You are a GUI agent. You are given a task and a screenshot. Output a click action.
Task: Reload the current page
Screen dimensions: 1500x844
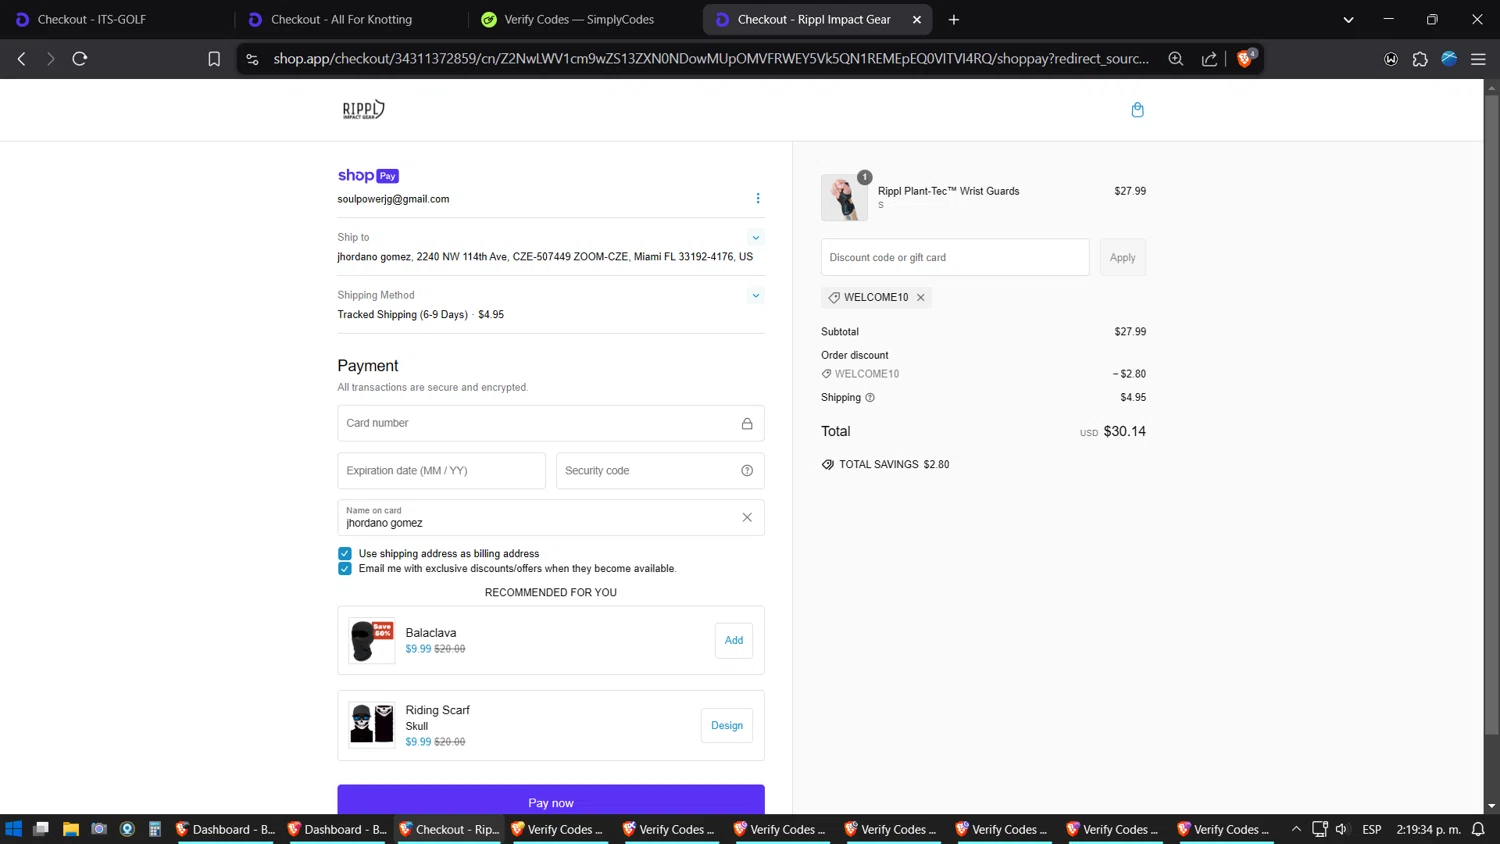click(x=80, y=59)
